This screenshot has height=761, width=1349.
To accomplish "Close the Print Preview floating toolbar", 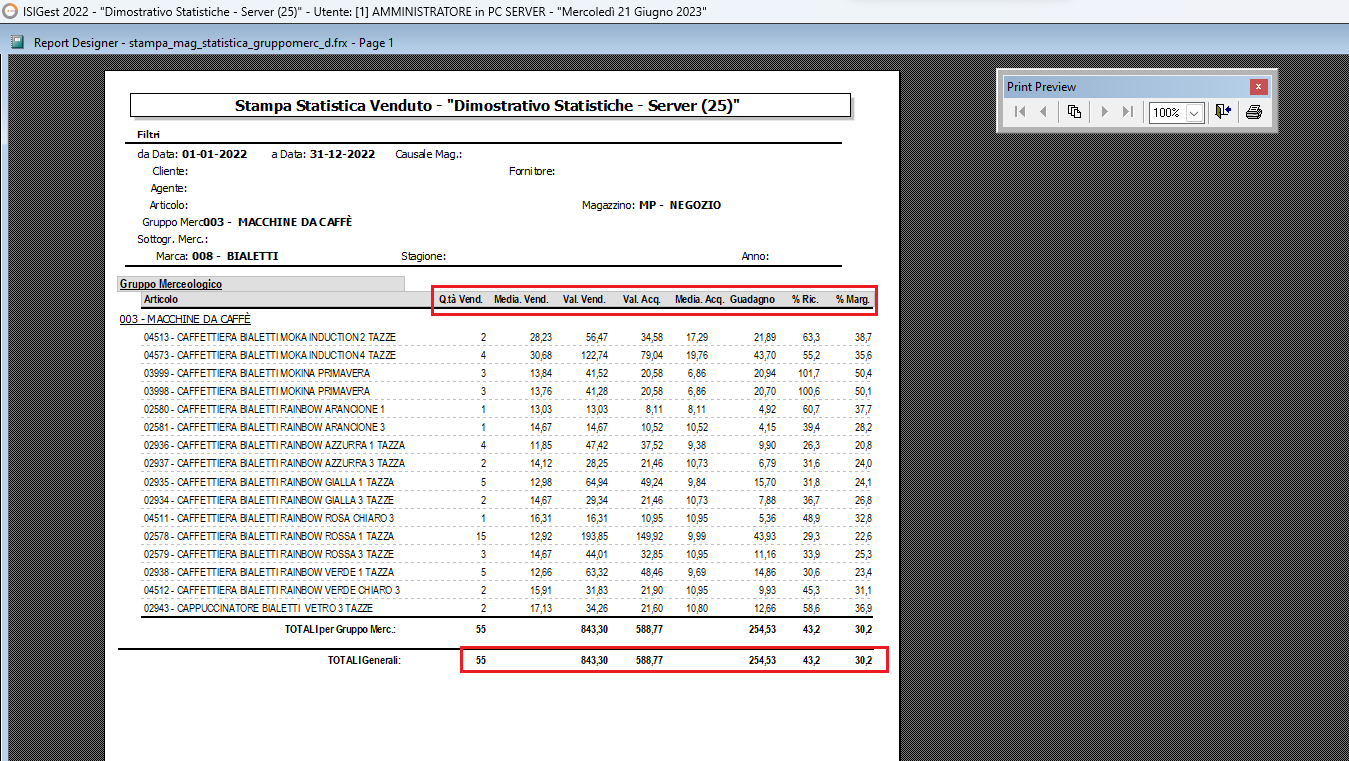I will [x=1258, y=87].
